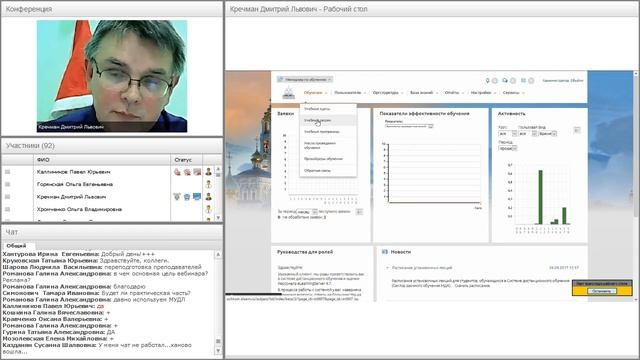This screenshot has height=360, width=640.
Task: Click the chat bubbles icon in the LMS top bar
Action: pos(505,81)
